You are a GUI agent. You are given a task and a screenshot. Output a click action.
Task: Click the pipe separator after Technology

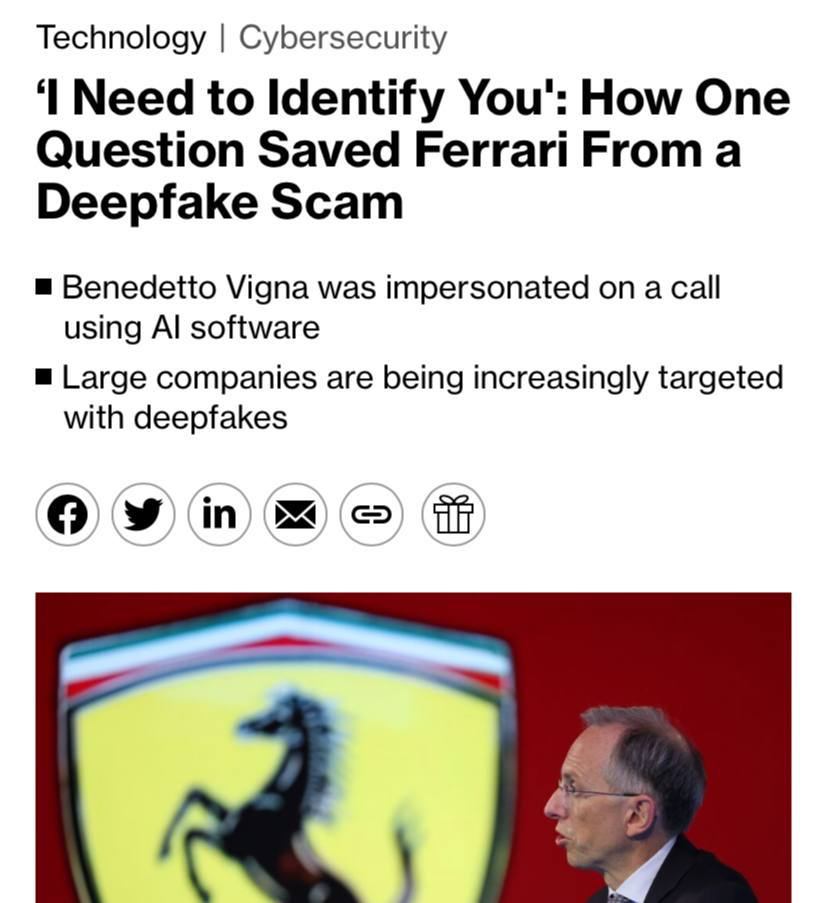tap(222, 39)
